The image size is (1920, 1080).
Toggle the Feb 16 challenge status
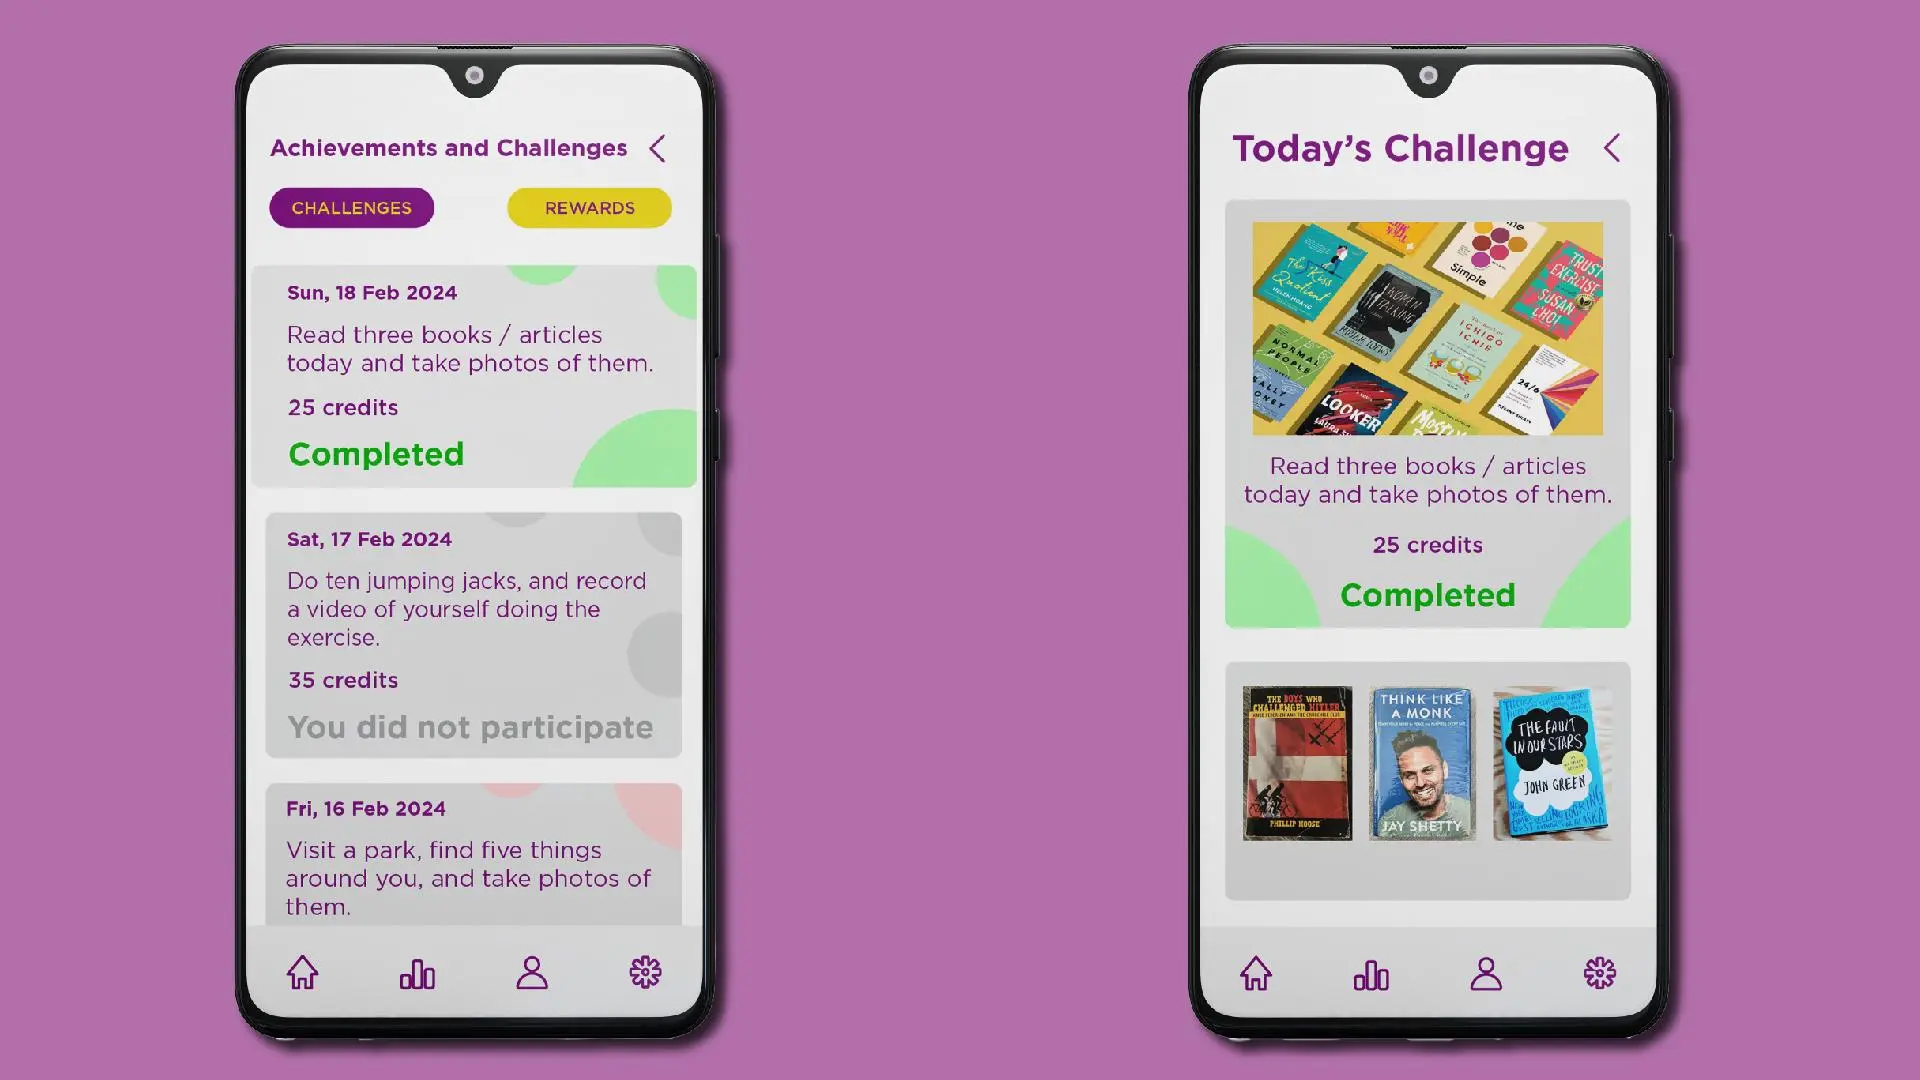pyautogui.click(x=473, y=857)
